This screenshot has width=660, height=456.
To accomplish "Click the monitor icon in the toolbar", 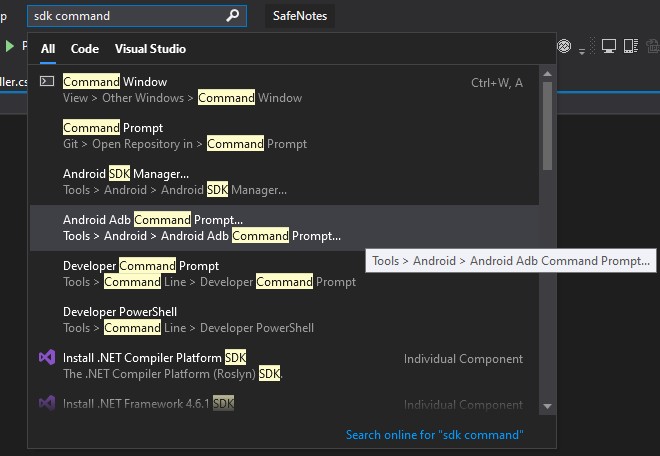I will (x=609, y=45).
